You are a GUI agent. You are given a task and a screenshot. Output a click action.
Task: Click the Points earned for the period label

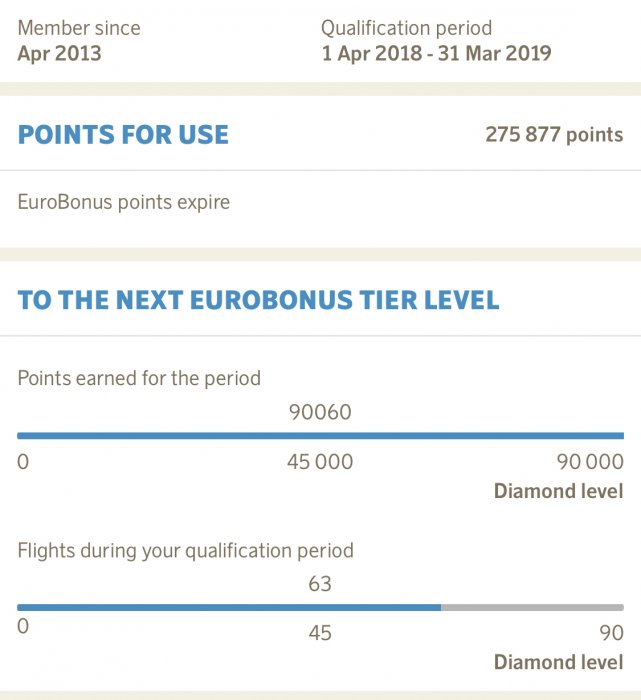point(139,379)
